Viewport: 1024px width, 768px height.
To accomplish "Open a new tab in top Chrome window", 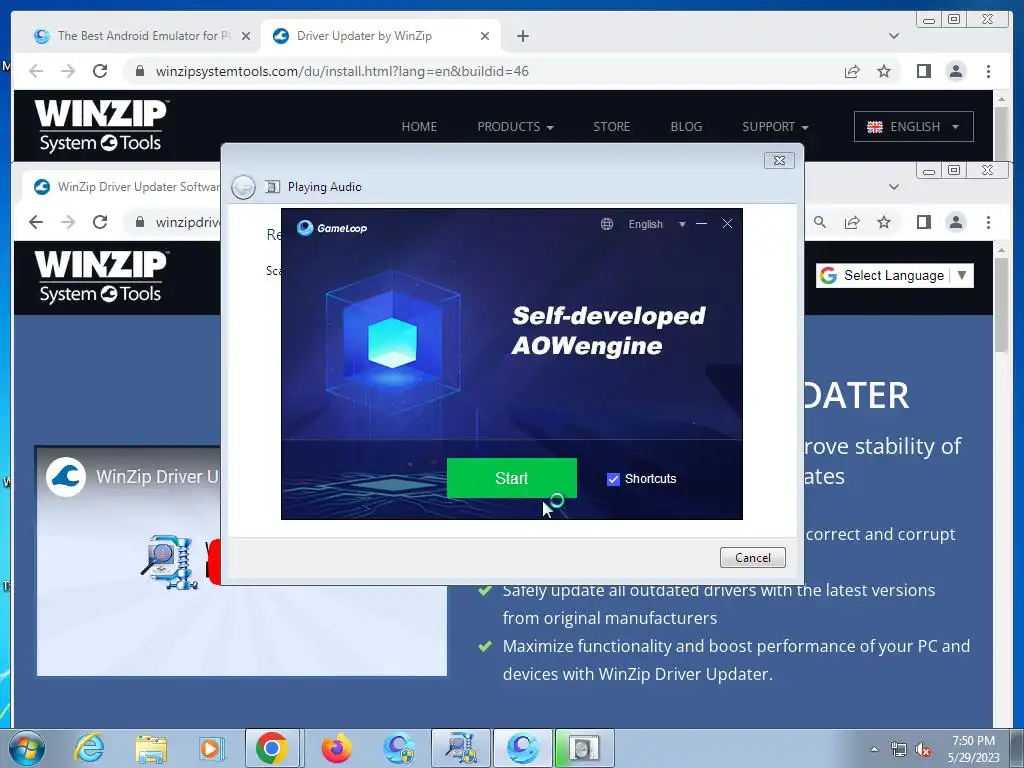I will click(x=522, y=36).
